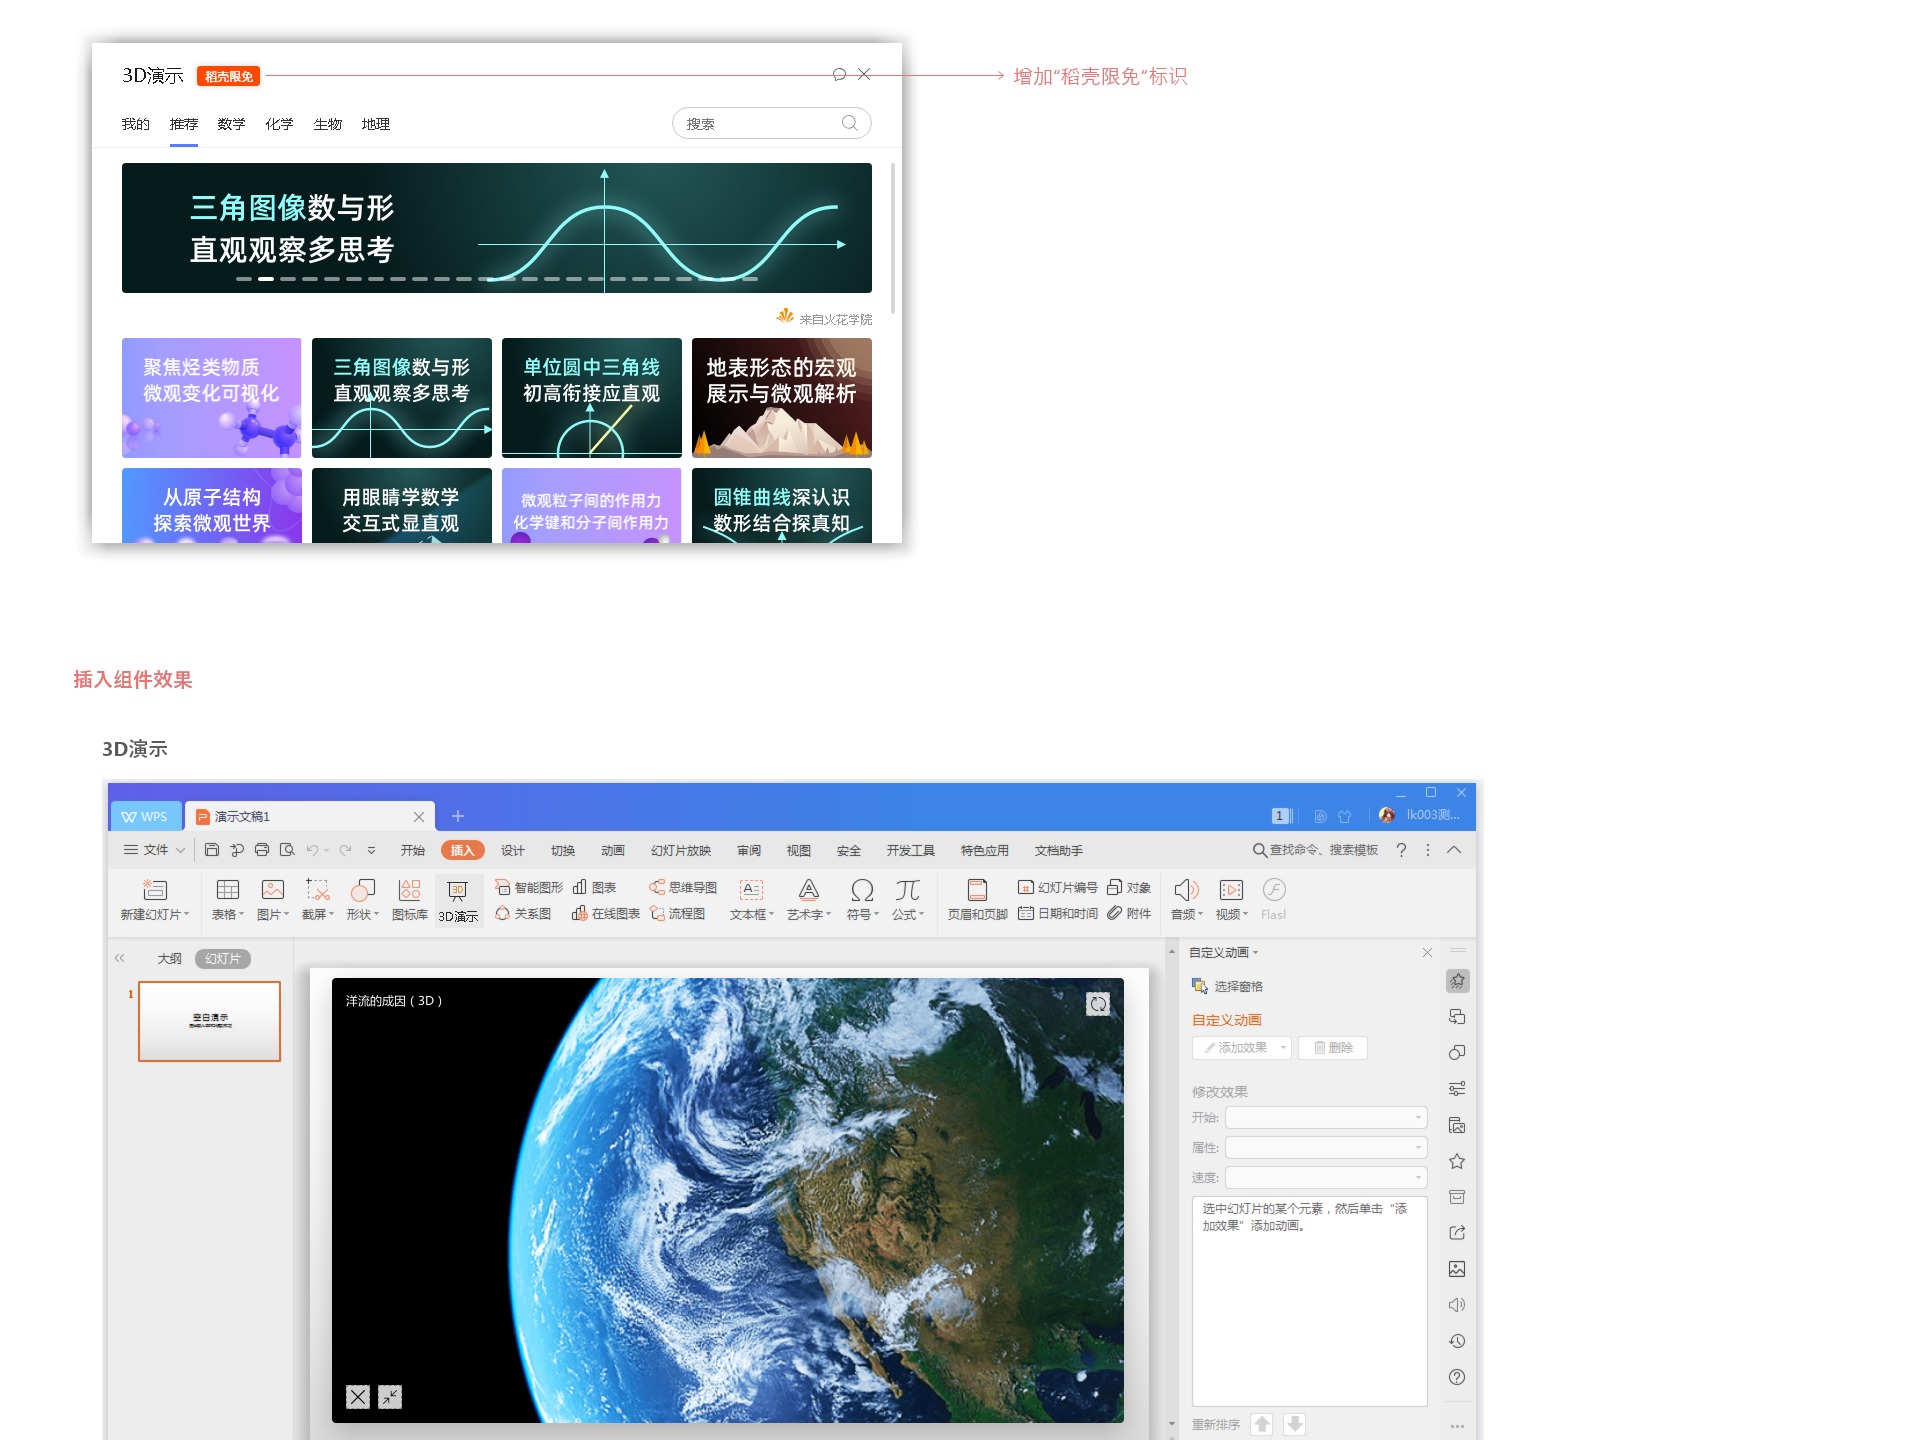This screenshot has width=1920, height=1440.
Task: Open the 3D演示 tool in ribbon
Action: (458, 899)
